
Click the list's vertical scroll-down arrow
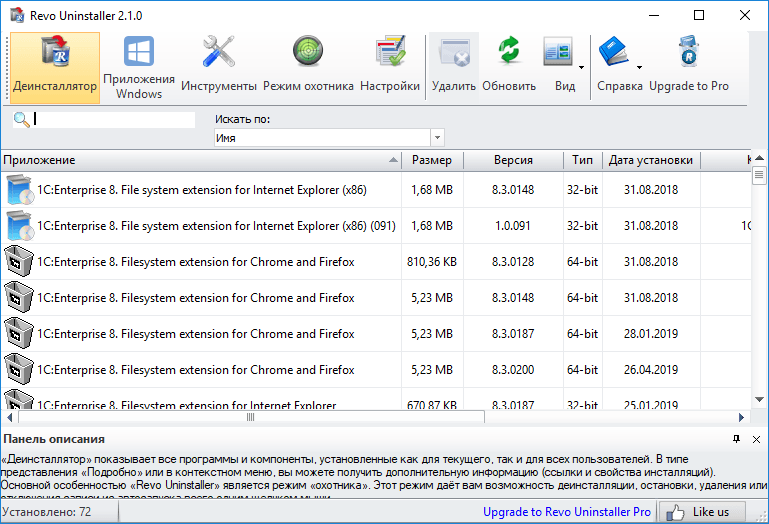pyautogui.click(x=759, y=399)
